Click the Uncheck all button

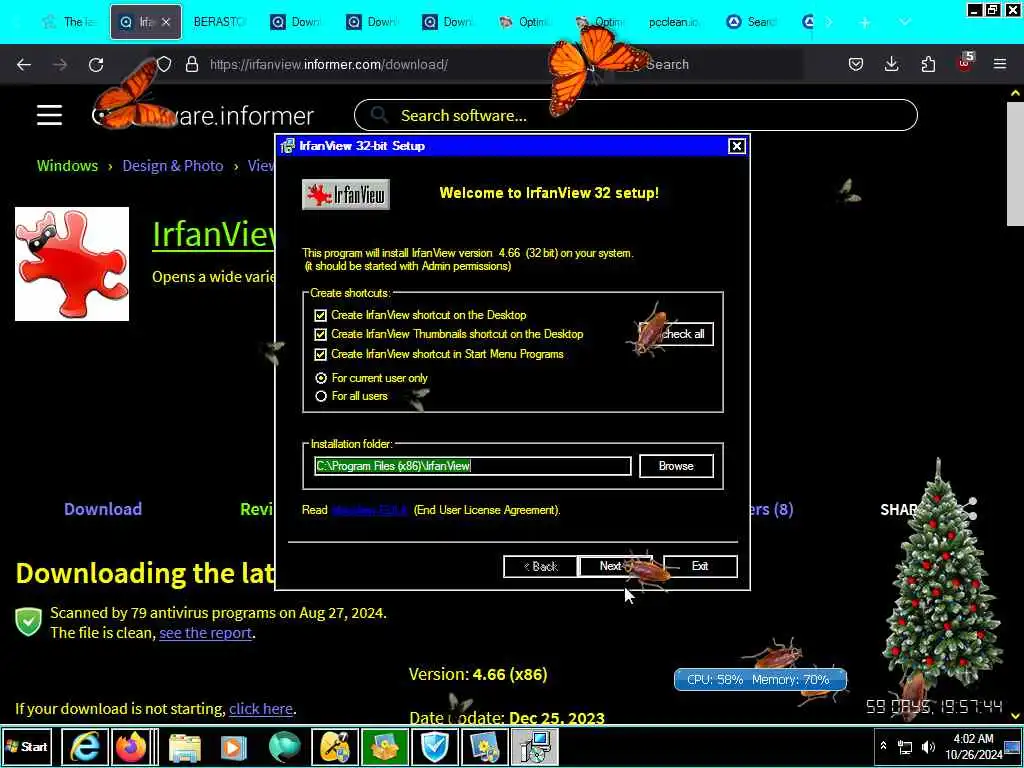(x=676, y=334)
